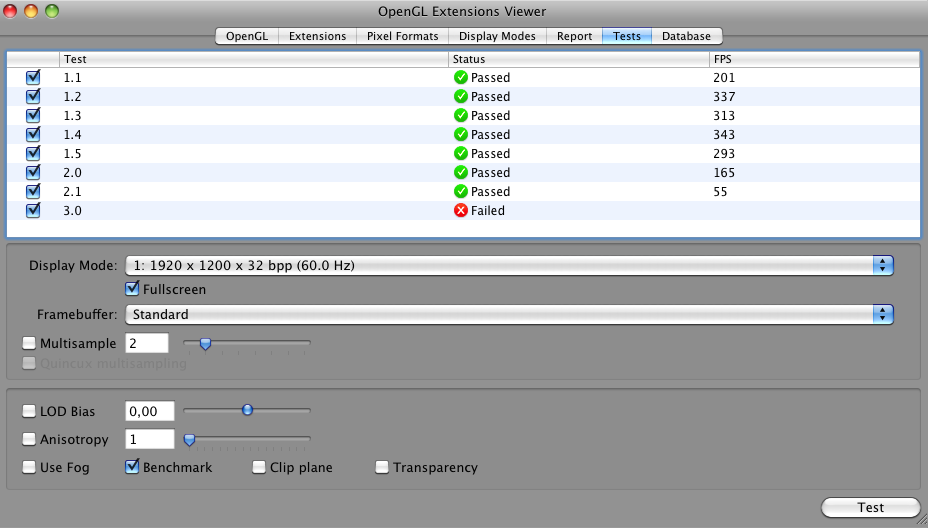Click the green Passed icon for test 1.4
Viewport: 928px width, 528px height.
(460, 134)
